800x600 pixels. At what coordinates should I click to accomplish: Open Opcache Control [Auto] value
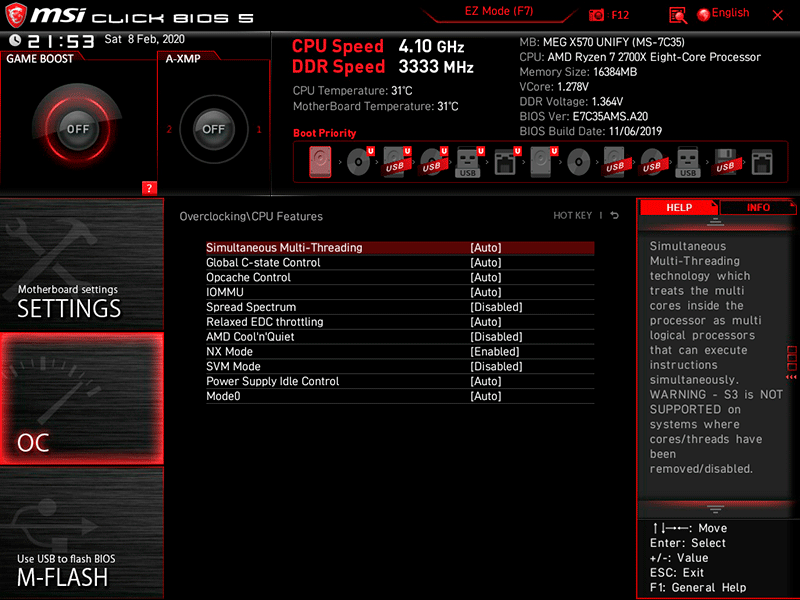[x=486, y=277]
